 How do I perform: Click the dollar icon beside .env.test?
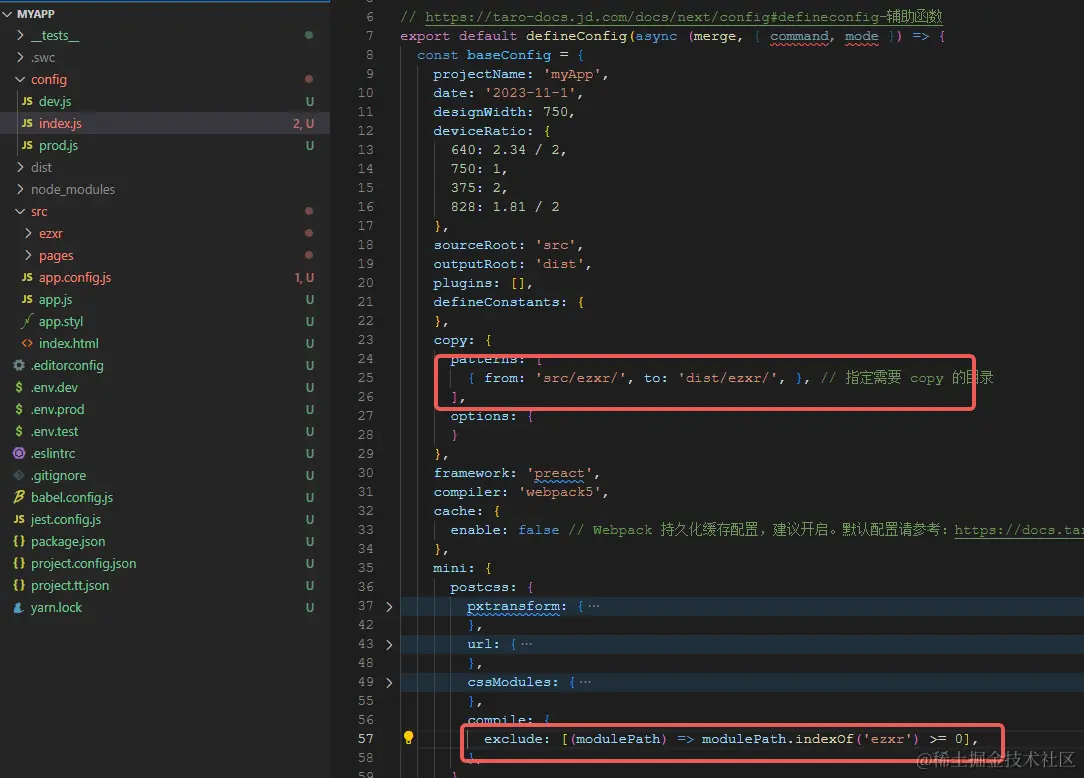click(x=19, y=432)
